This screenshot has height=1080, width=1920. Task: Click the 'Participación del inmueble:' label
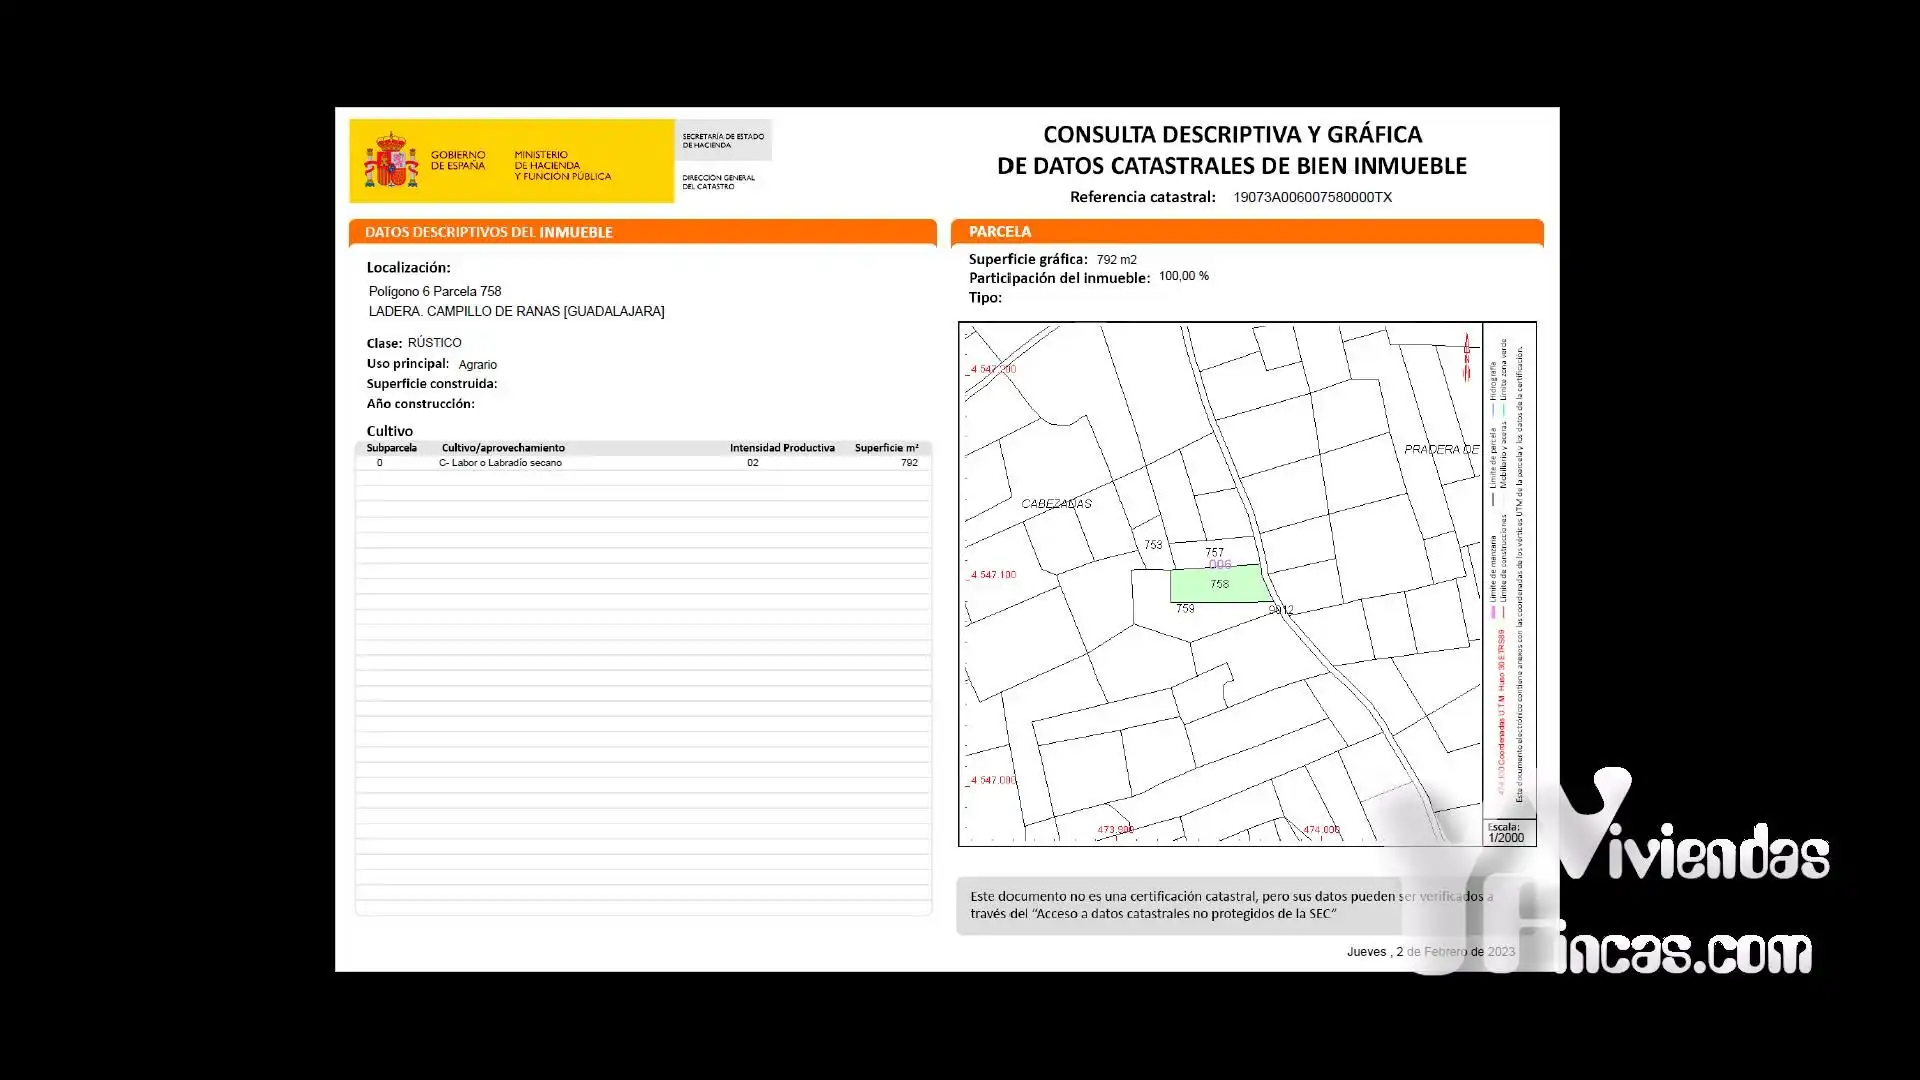point(1059,278)
